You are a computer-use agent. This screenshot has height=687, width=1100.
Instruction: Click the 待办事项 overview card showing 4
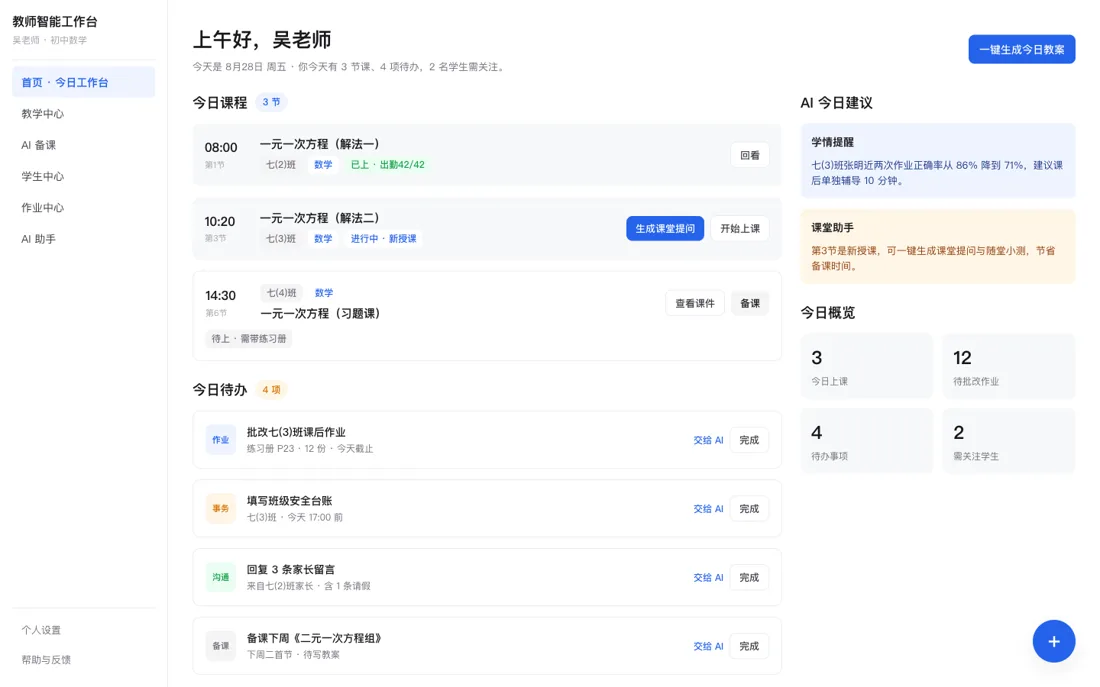[x=866, y=441]
